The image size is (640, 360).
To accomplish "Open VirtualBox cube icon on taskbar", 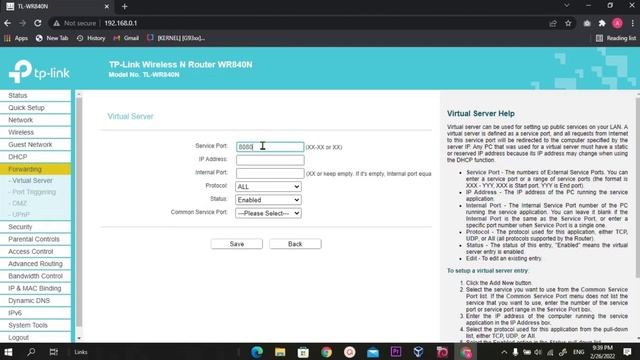I will (x=418, y=352).
